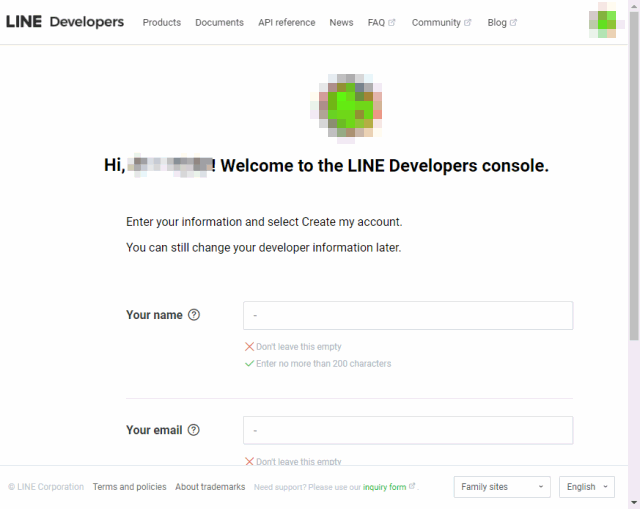Click the help icon beside Your email
640x509 pixels.
(194, 430)
